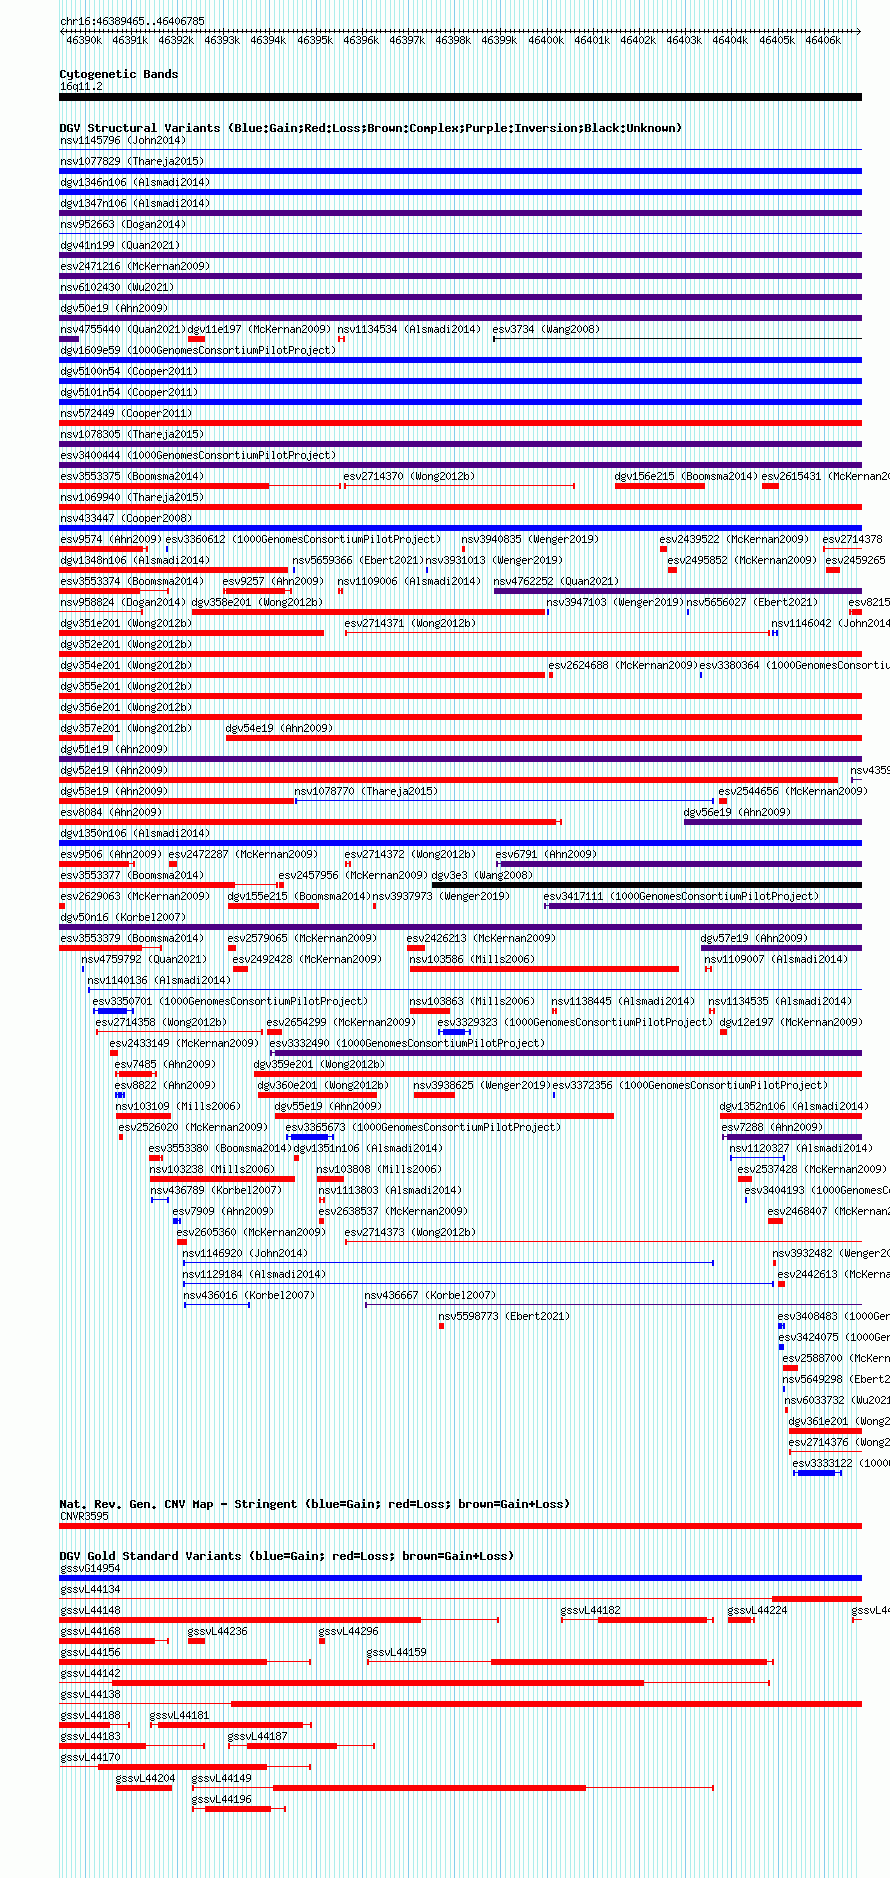This screenshot has height=1878, width=890.
Task: Click the Nat. Rev. Gen. CNV Map track title
Action: click(x=314, y=1504)
